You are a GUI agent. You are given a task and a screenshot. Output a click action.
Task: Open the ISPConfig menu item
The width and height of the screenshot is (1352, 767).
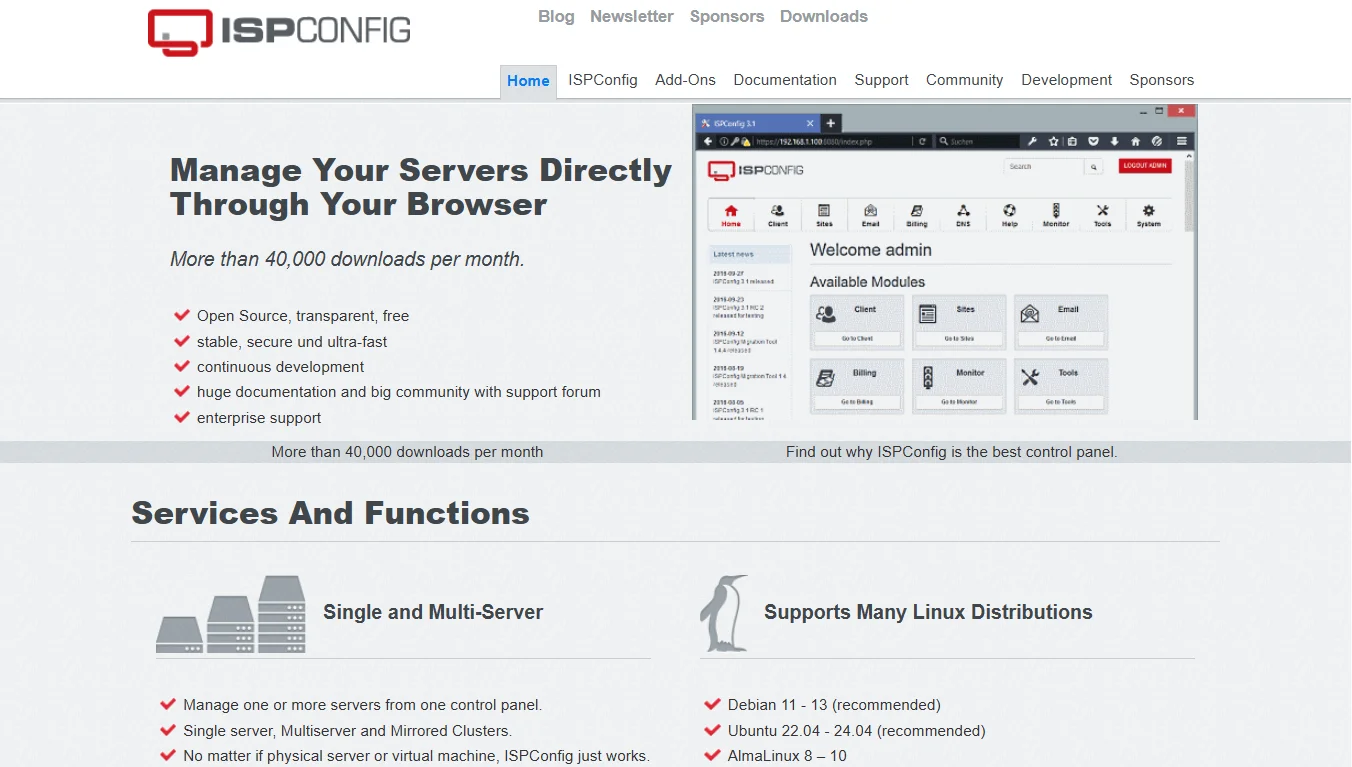click(x=603, y=80)
